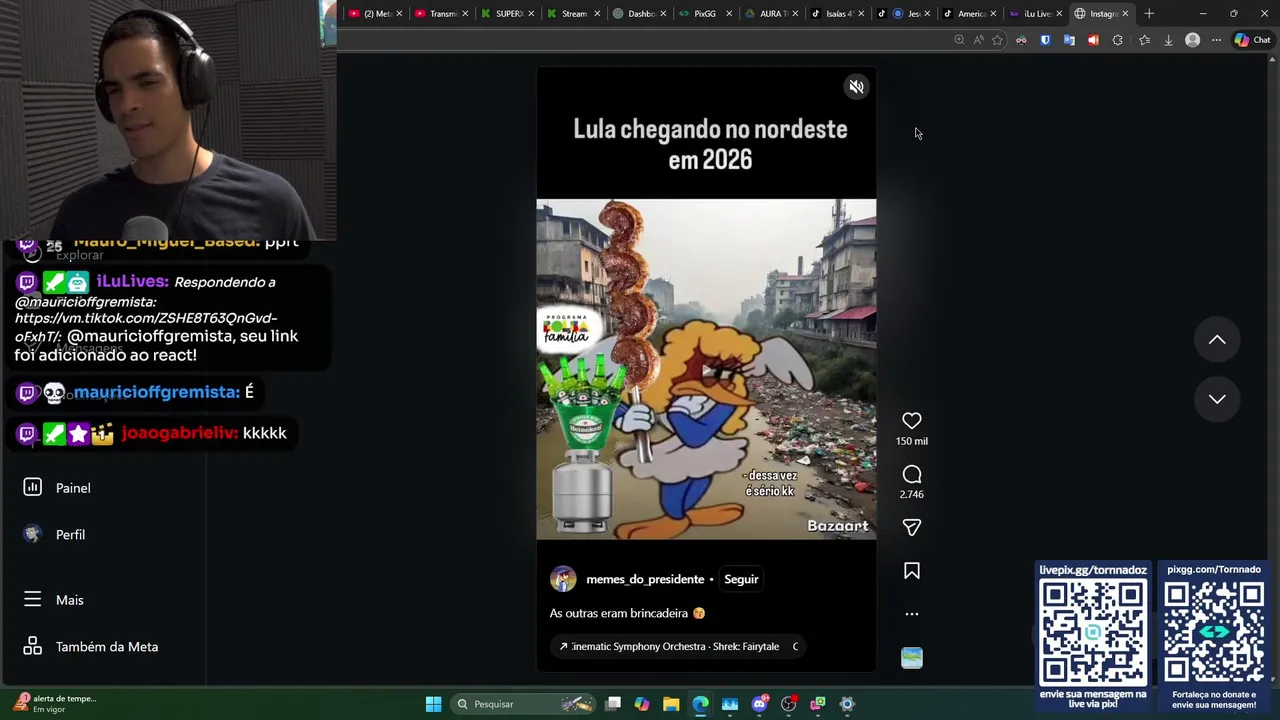Open the Copilot Chat button

1252,40
